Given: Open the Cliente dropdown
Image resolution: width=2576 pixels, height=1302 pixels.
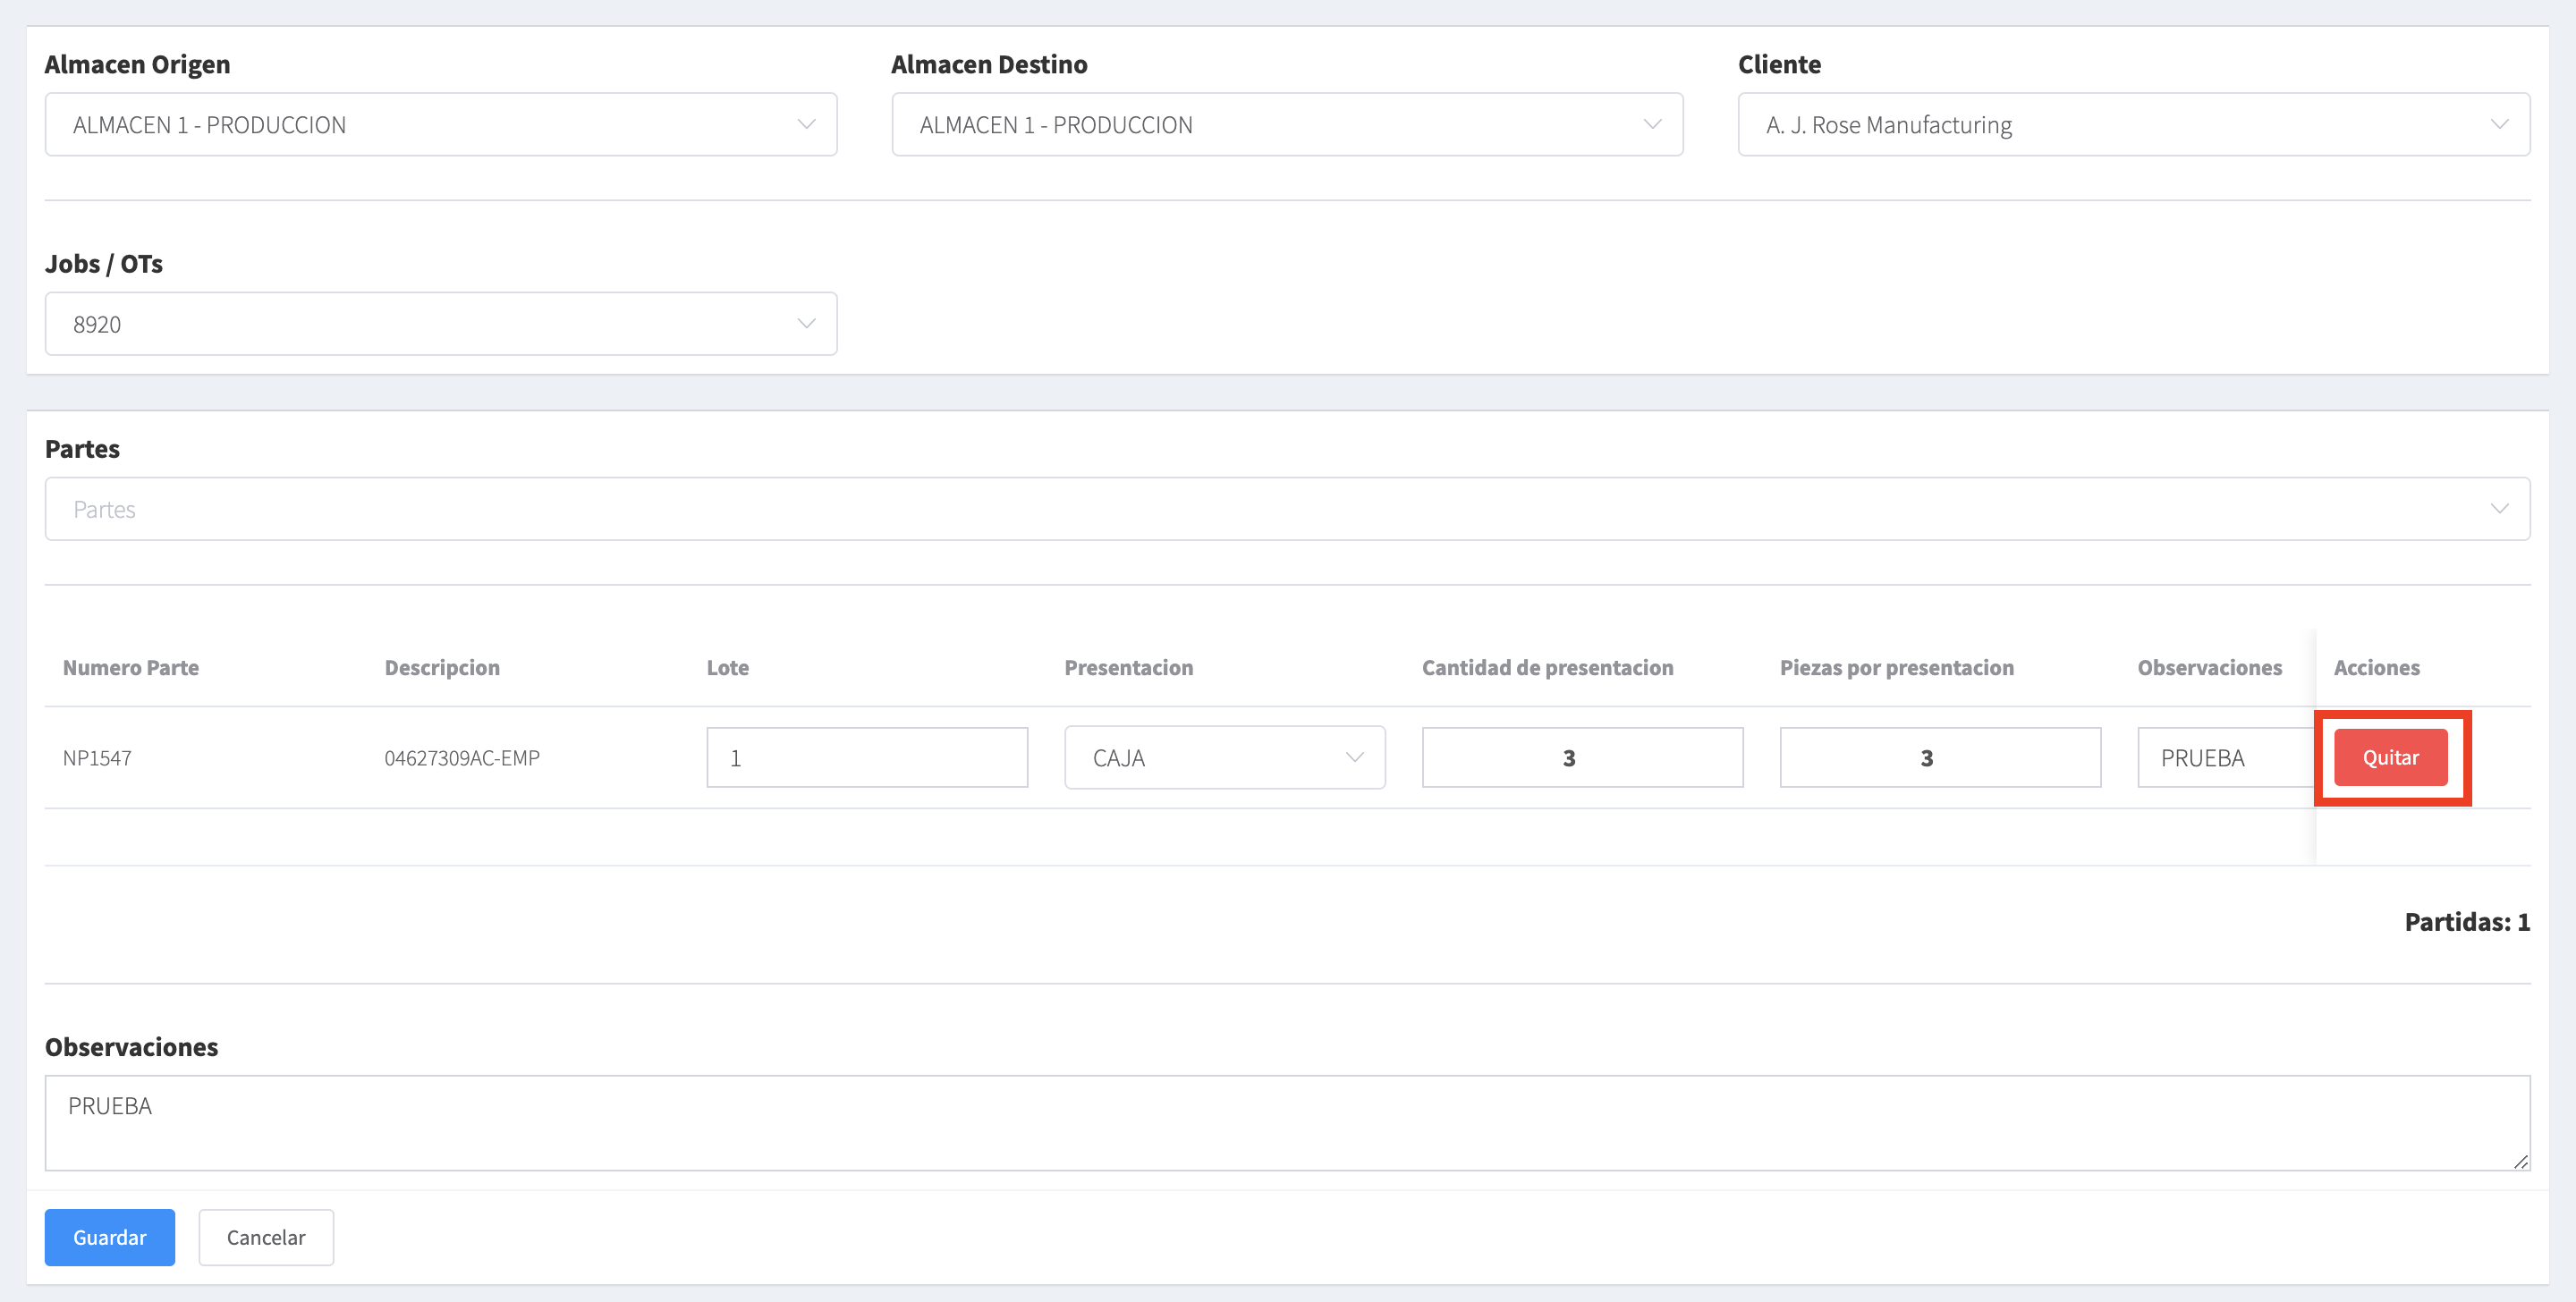Looking at the screenshot, I should (2132, 125).
